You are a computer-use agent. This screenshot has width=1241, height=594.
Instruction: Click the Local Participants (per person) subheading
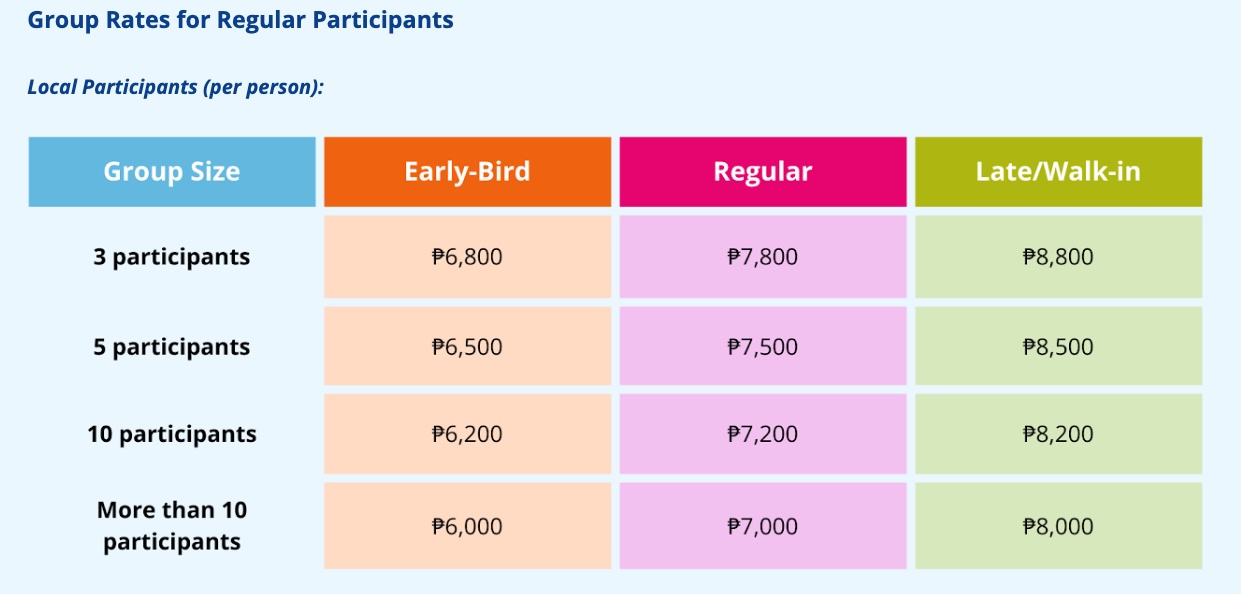[176, 87]
